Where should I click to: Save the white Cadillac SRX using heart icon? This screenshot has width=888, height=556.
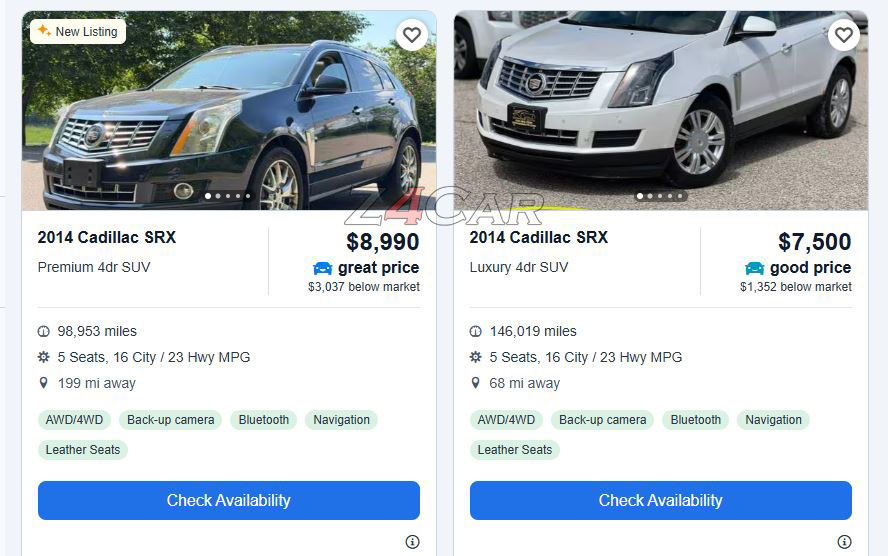(844, 35)
